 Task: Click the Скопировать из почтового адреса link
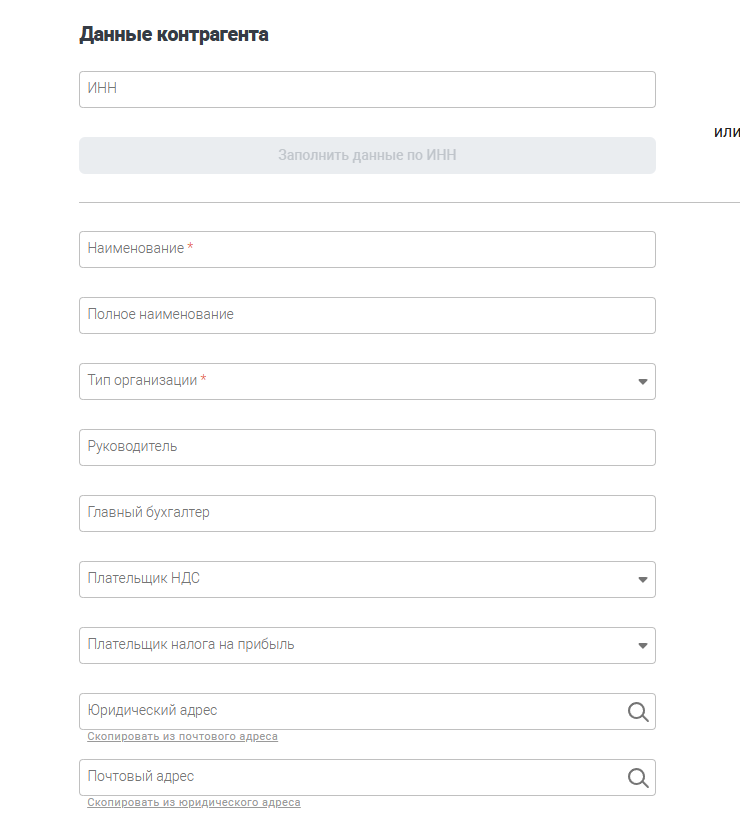[182, 737]
